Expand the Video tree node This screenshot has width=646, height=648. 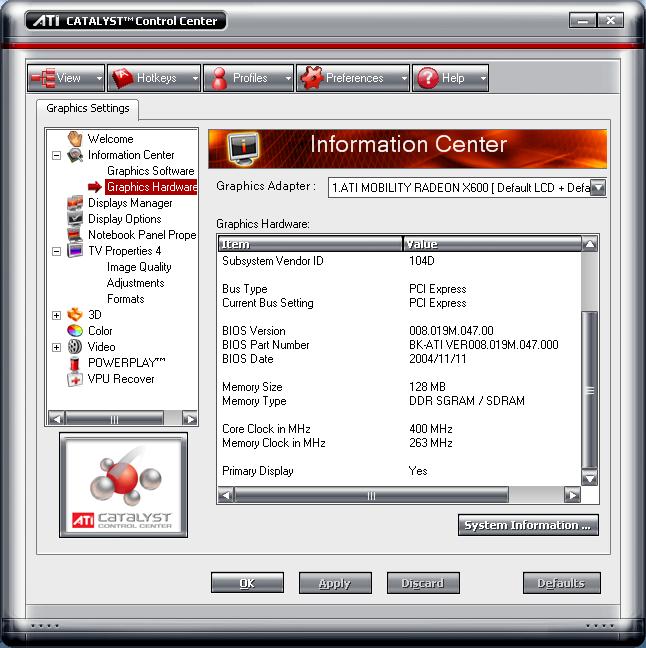(57, 347)
